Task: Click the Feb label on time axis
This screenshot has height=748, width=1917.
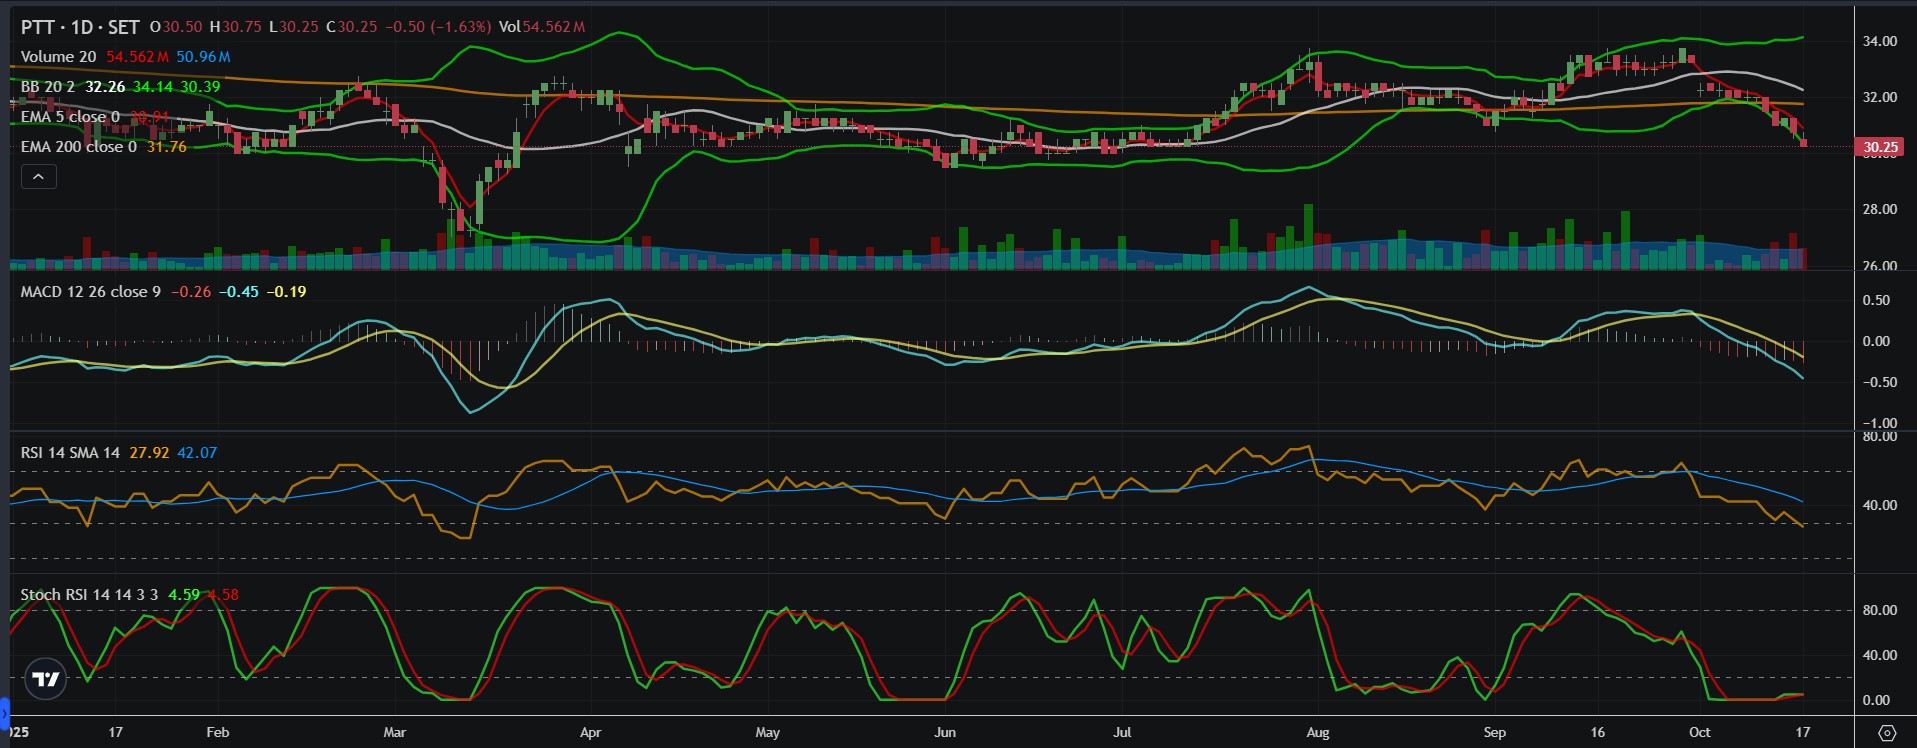Action: 218,732
